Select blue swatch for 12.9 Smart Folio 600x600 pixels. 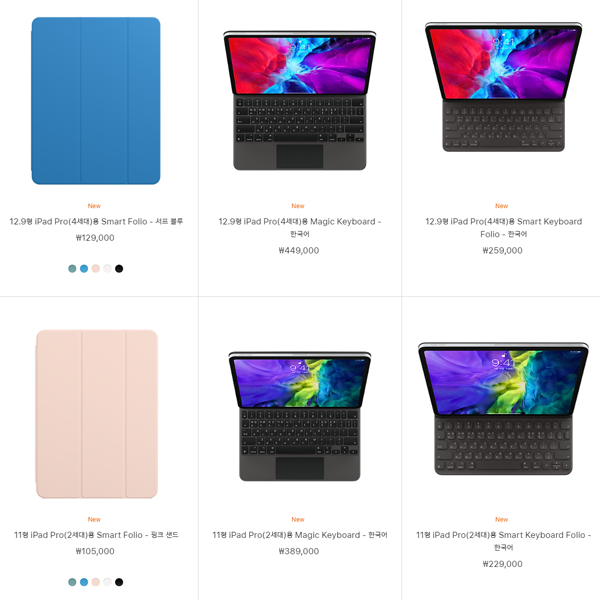pyautogui.click(x=84, y=269)
